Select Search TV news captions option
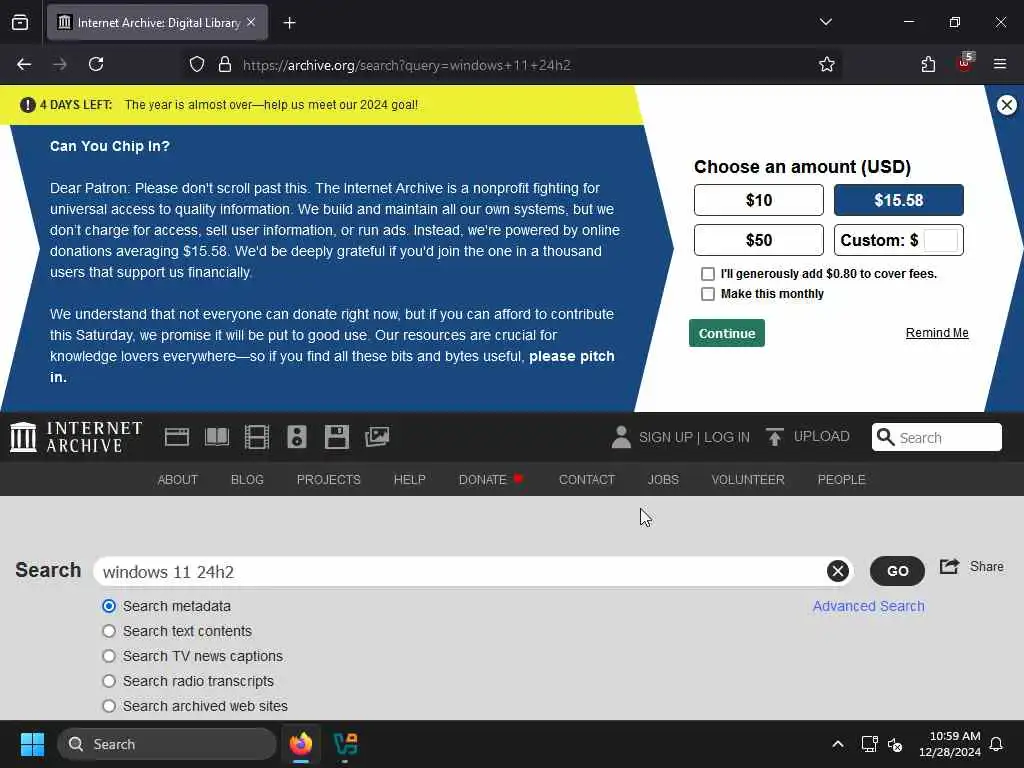1024x768 pixels. [109, 656]
